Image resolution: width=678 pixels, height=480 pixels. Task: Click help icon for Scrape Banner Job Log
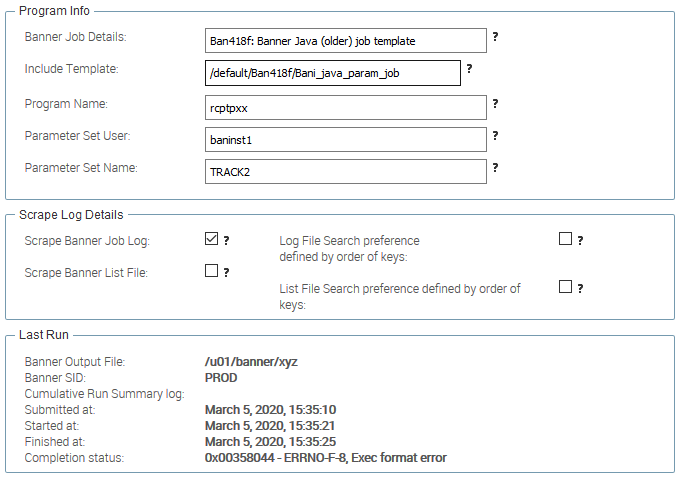coord(226,240)
